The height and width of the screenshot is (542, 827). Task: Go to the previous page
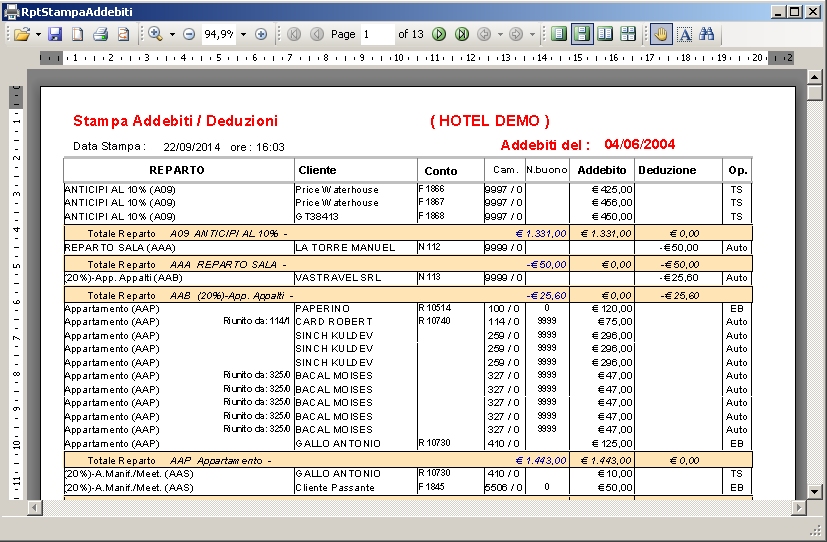[316, 34]
